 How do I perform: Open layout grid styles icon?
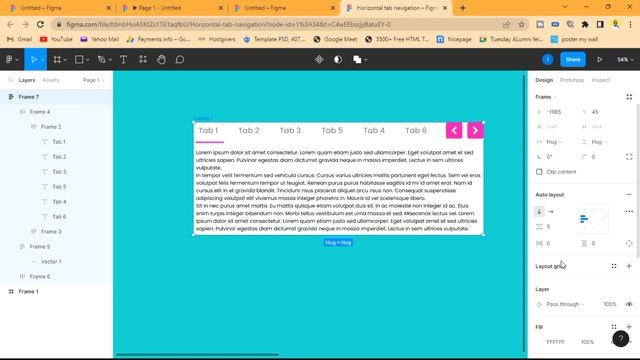(614, 266)
